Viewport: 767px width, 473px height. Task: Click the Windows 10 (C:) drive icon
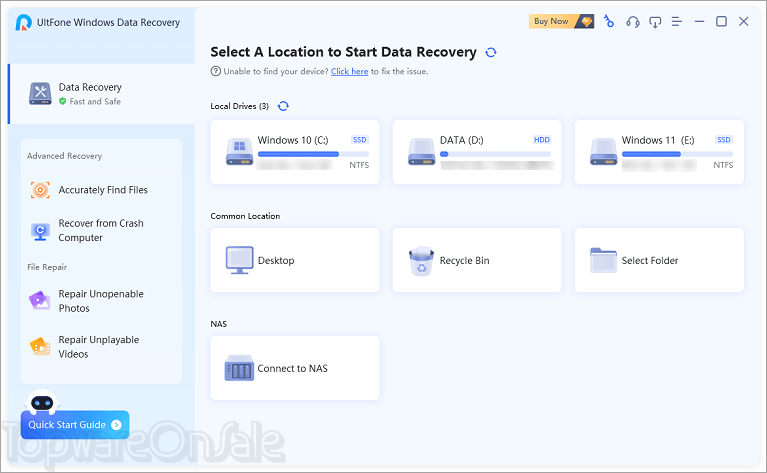pyautogui.click(x=239, y=152)
